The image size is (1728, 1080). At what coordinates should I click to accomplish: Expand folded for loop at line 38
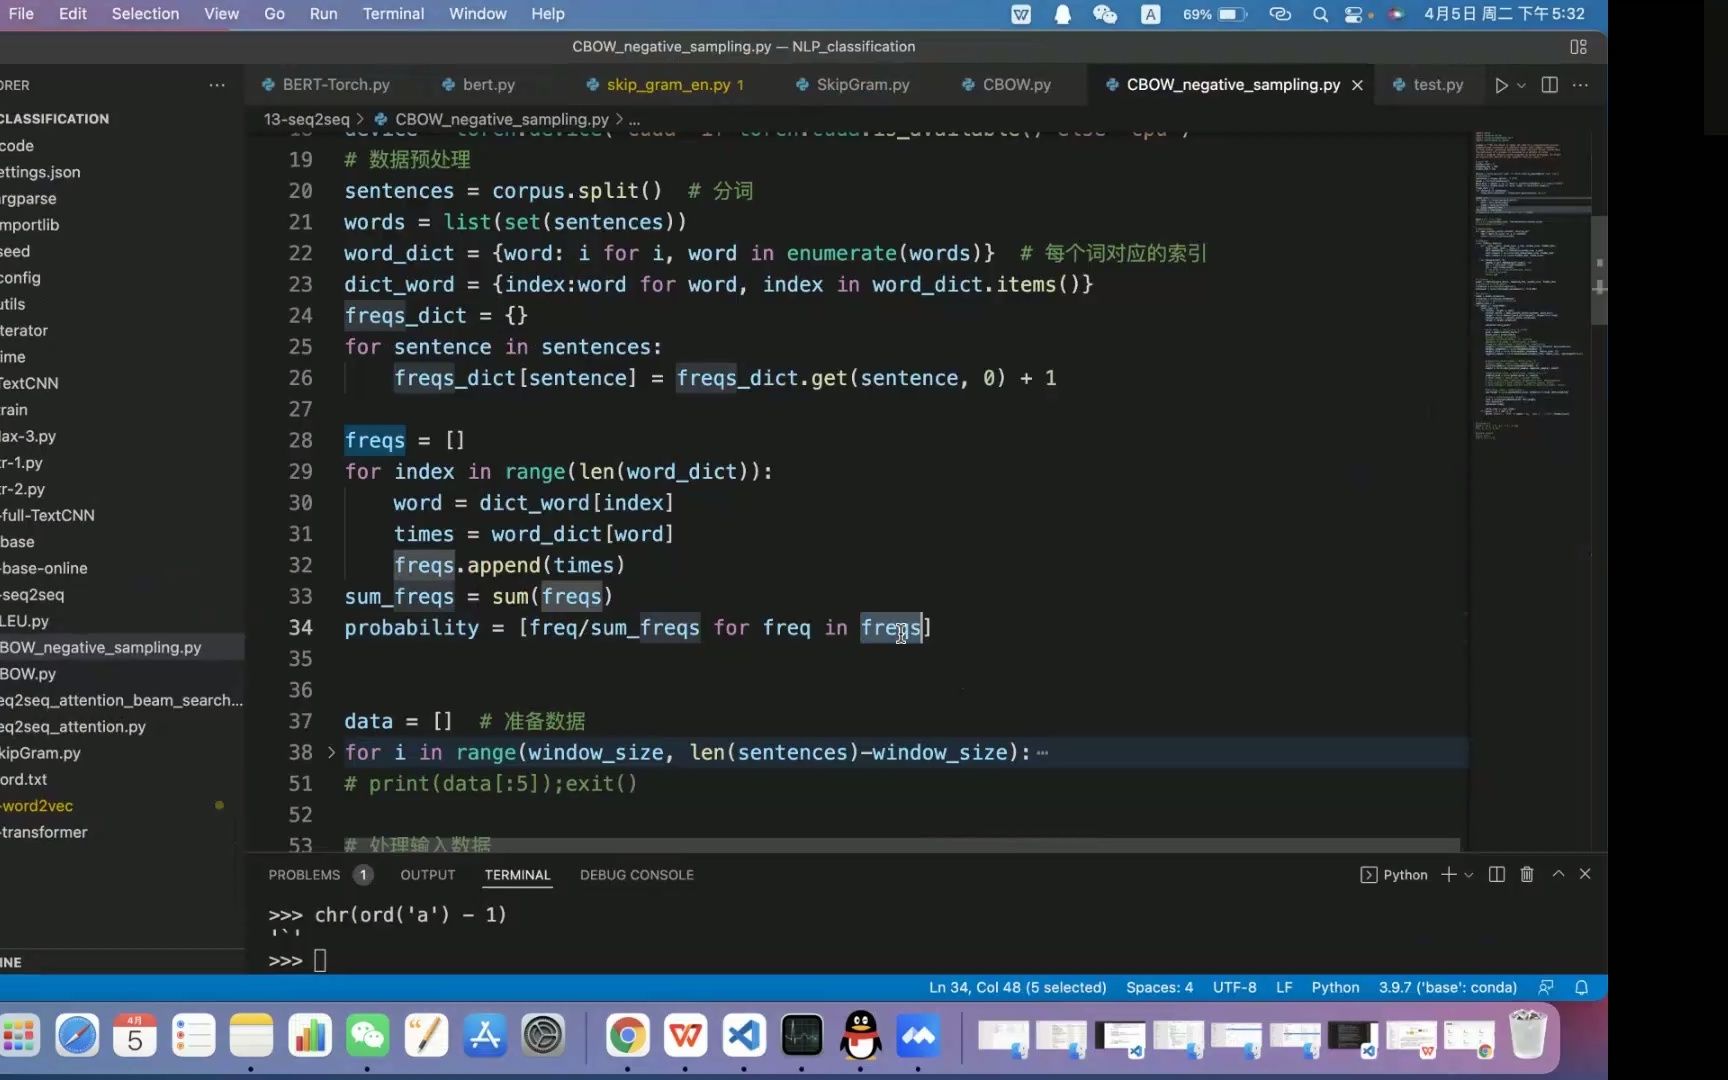tap(331, 752)
